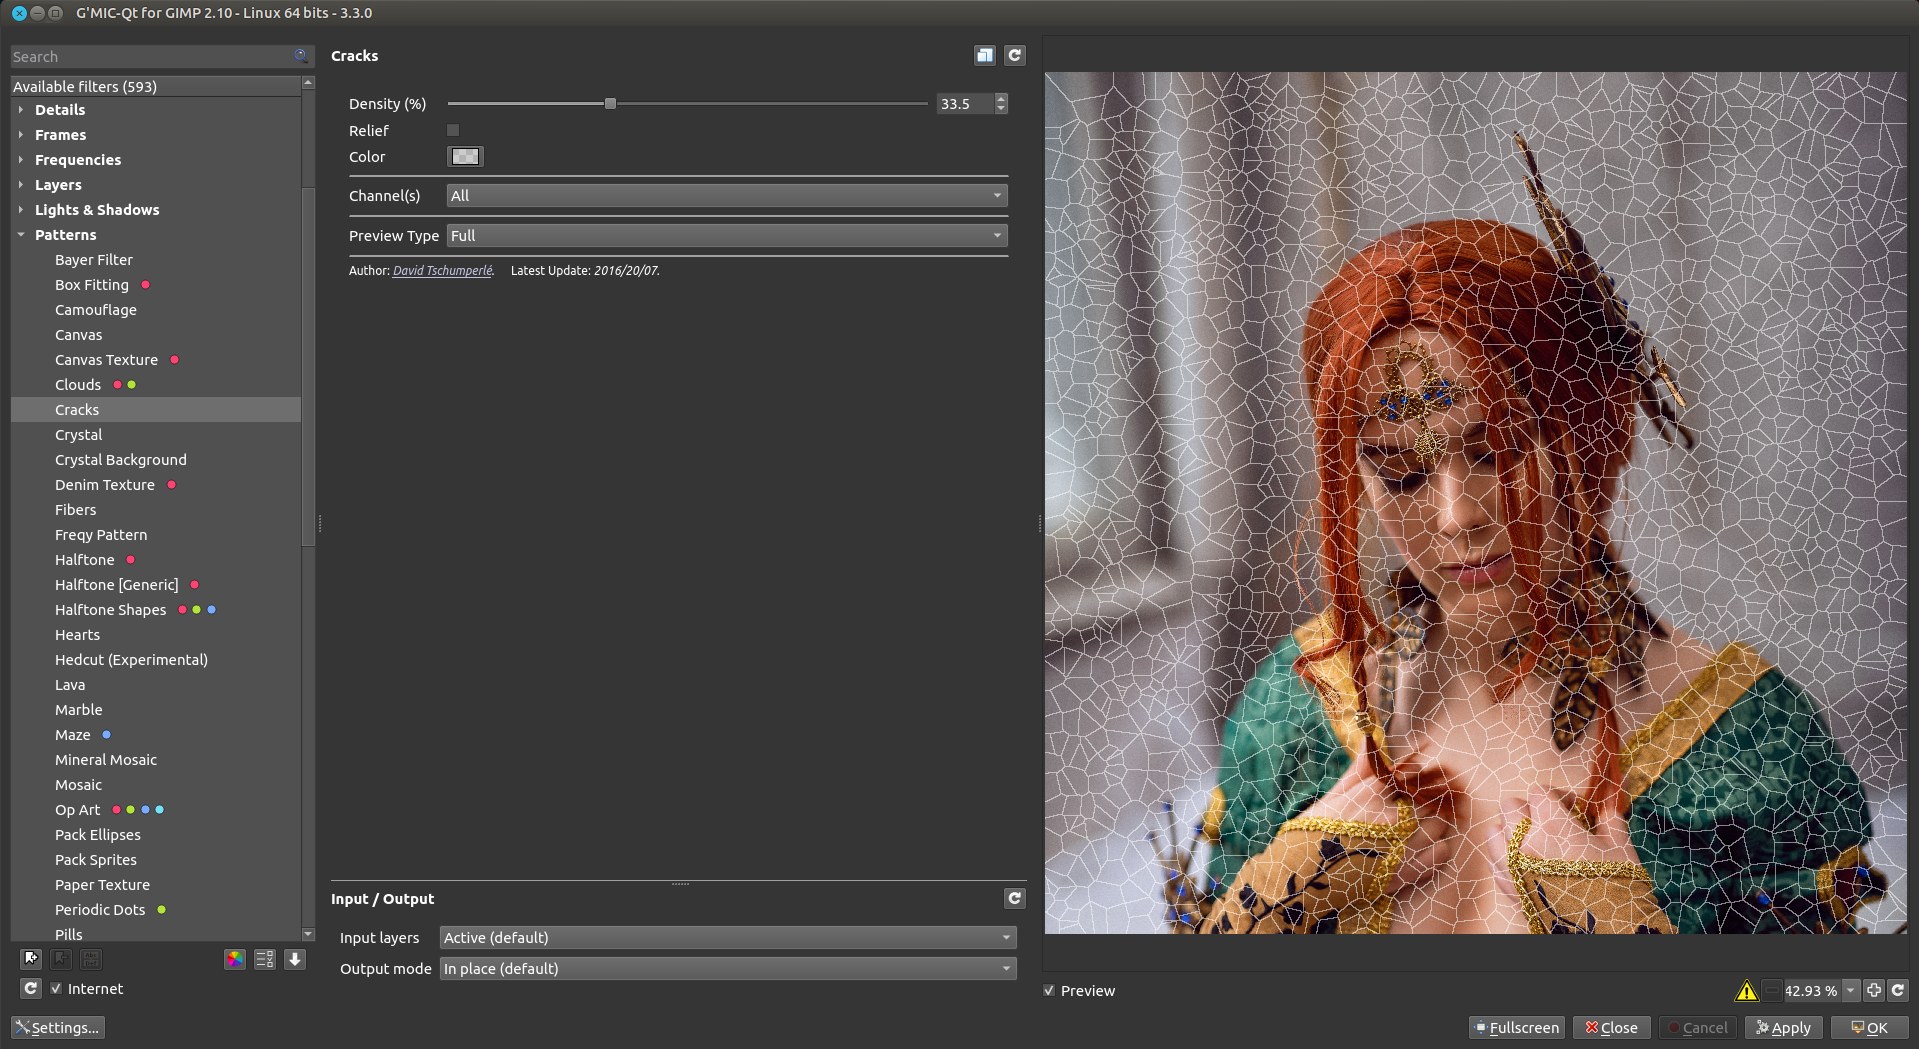The image size is (1919, 1049).
Task: Select the Freqy Pattern filter
Action: pos(101,535)
